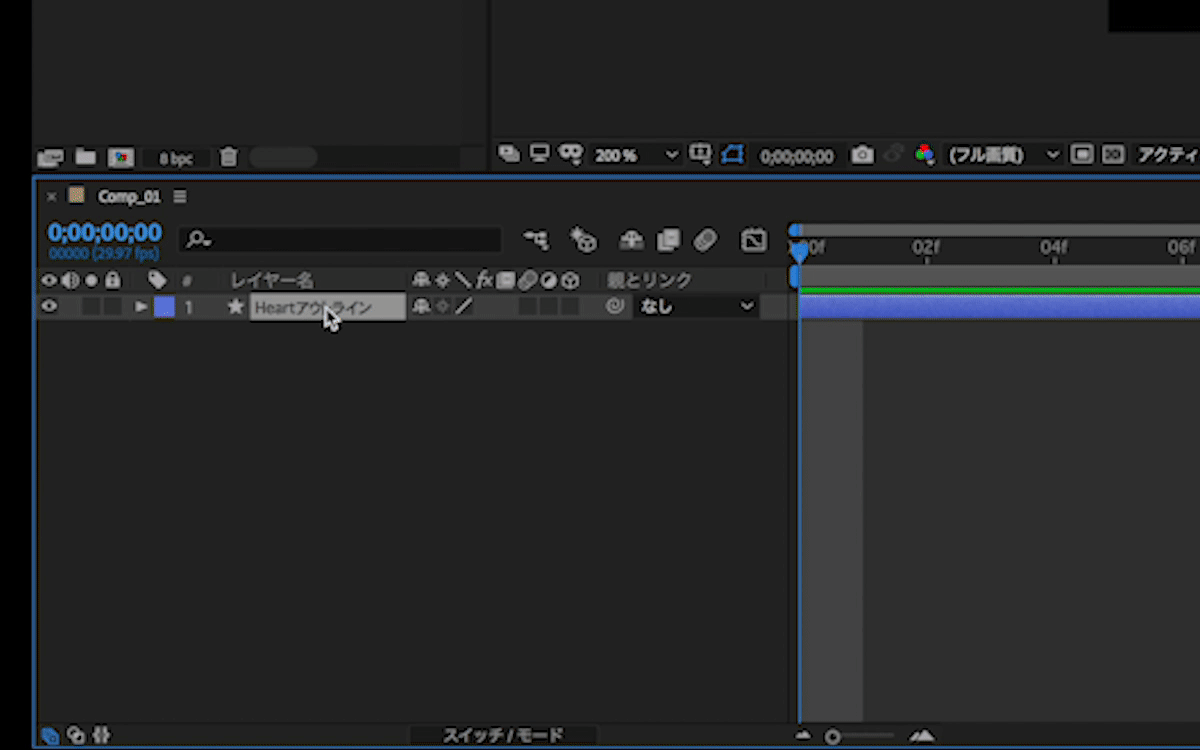This screenshot has height=750, width=1200.
Task: Toggle transparency grid icon
Action: [x=1112, y=155]
